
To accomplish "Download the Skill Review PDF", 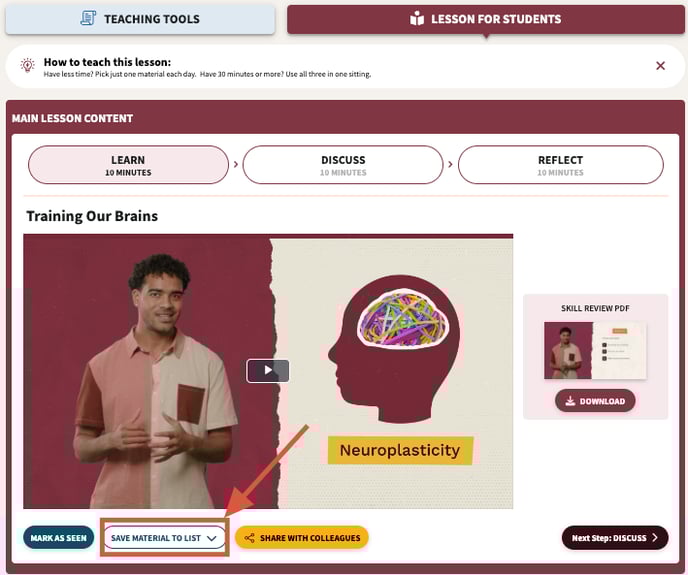I will (x=595, y=401).
